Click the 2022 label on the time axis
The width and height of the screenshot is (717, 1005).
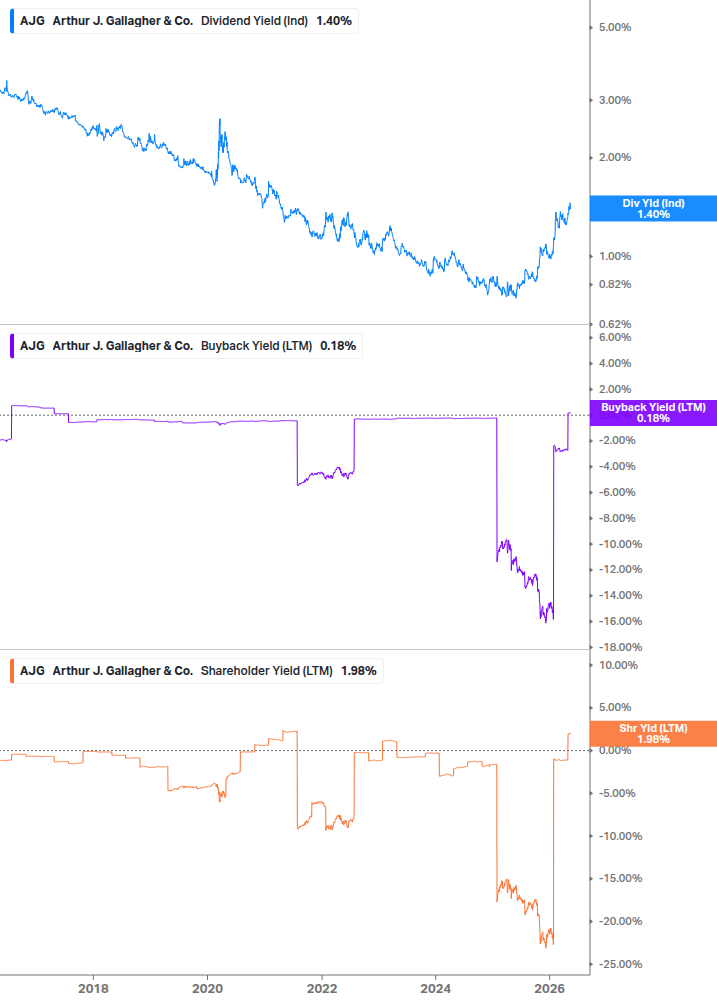point(322,988)
